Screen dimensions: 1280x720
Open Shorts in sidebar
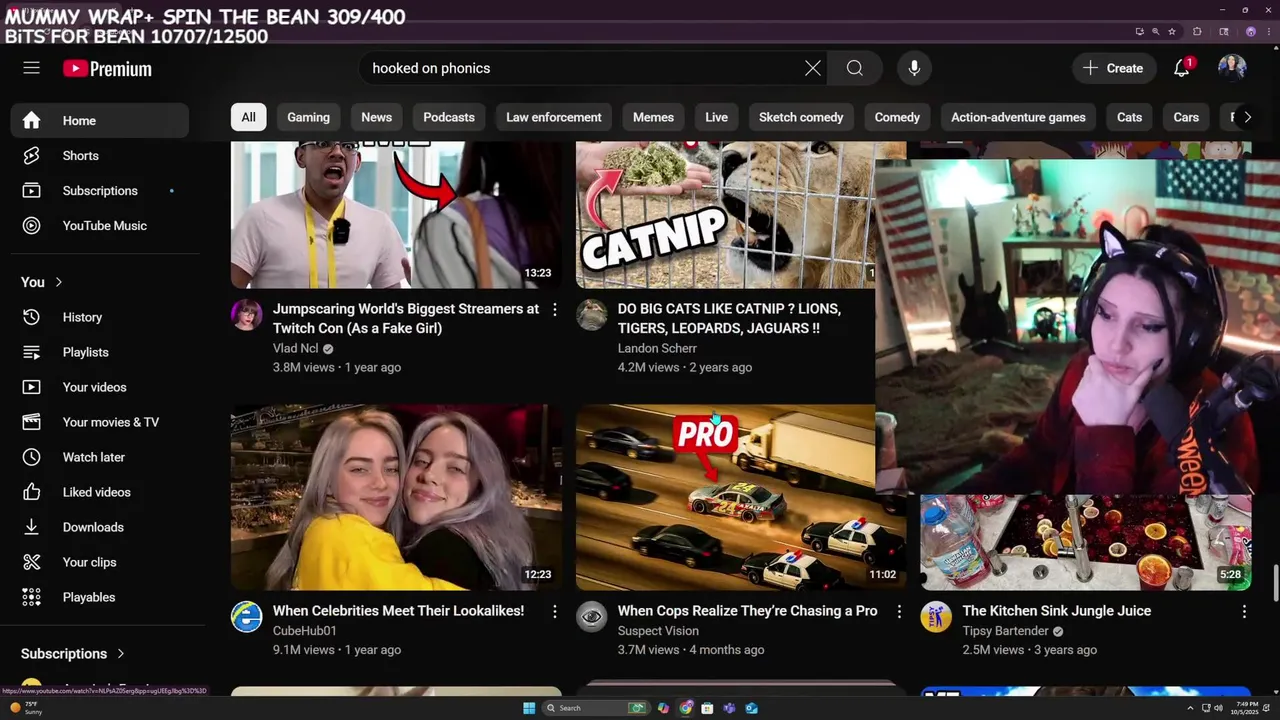pyautogui.click(x=100, y=156)
